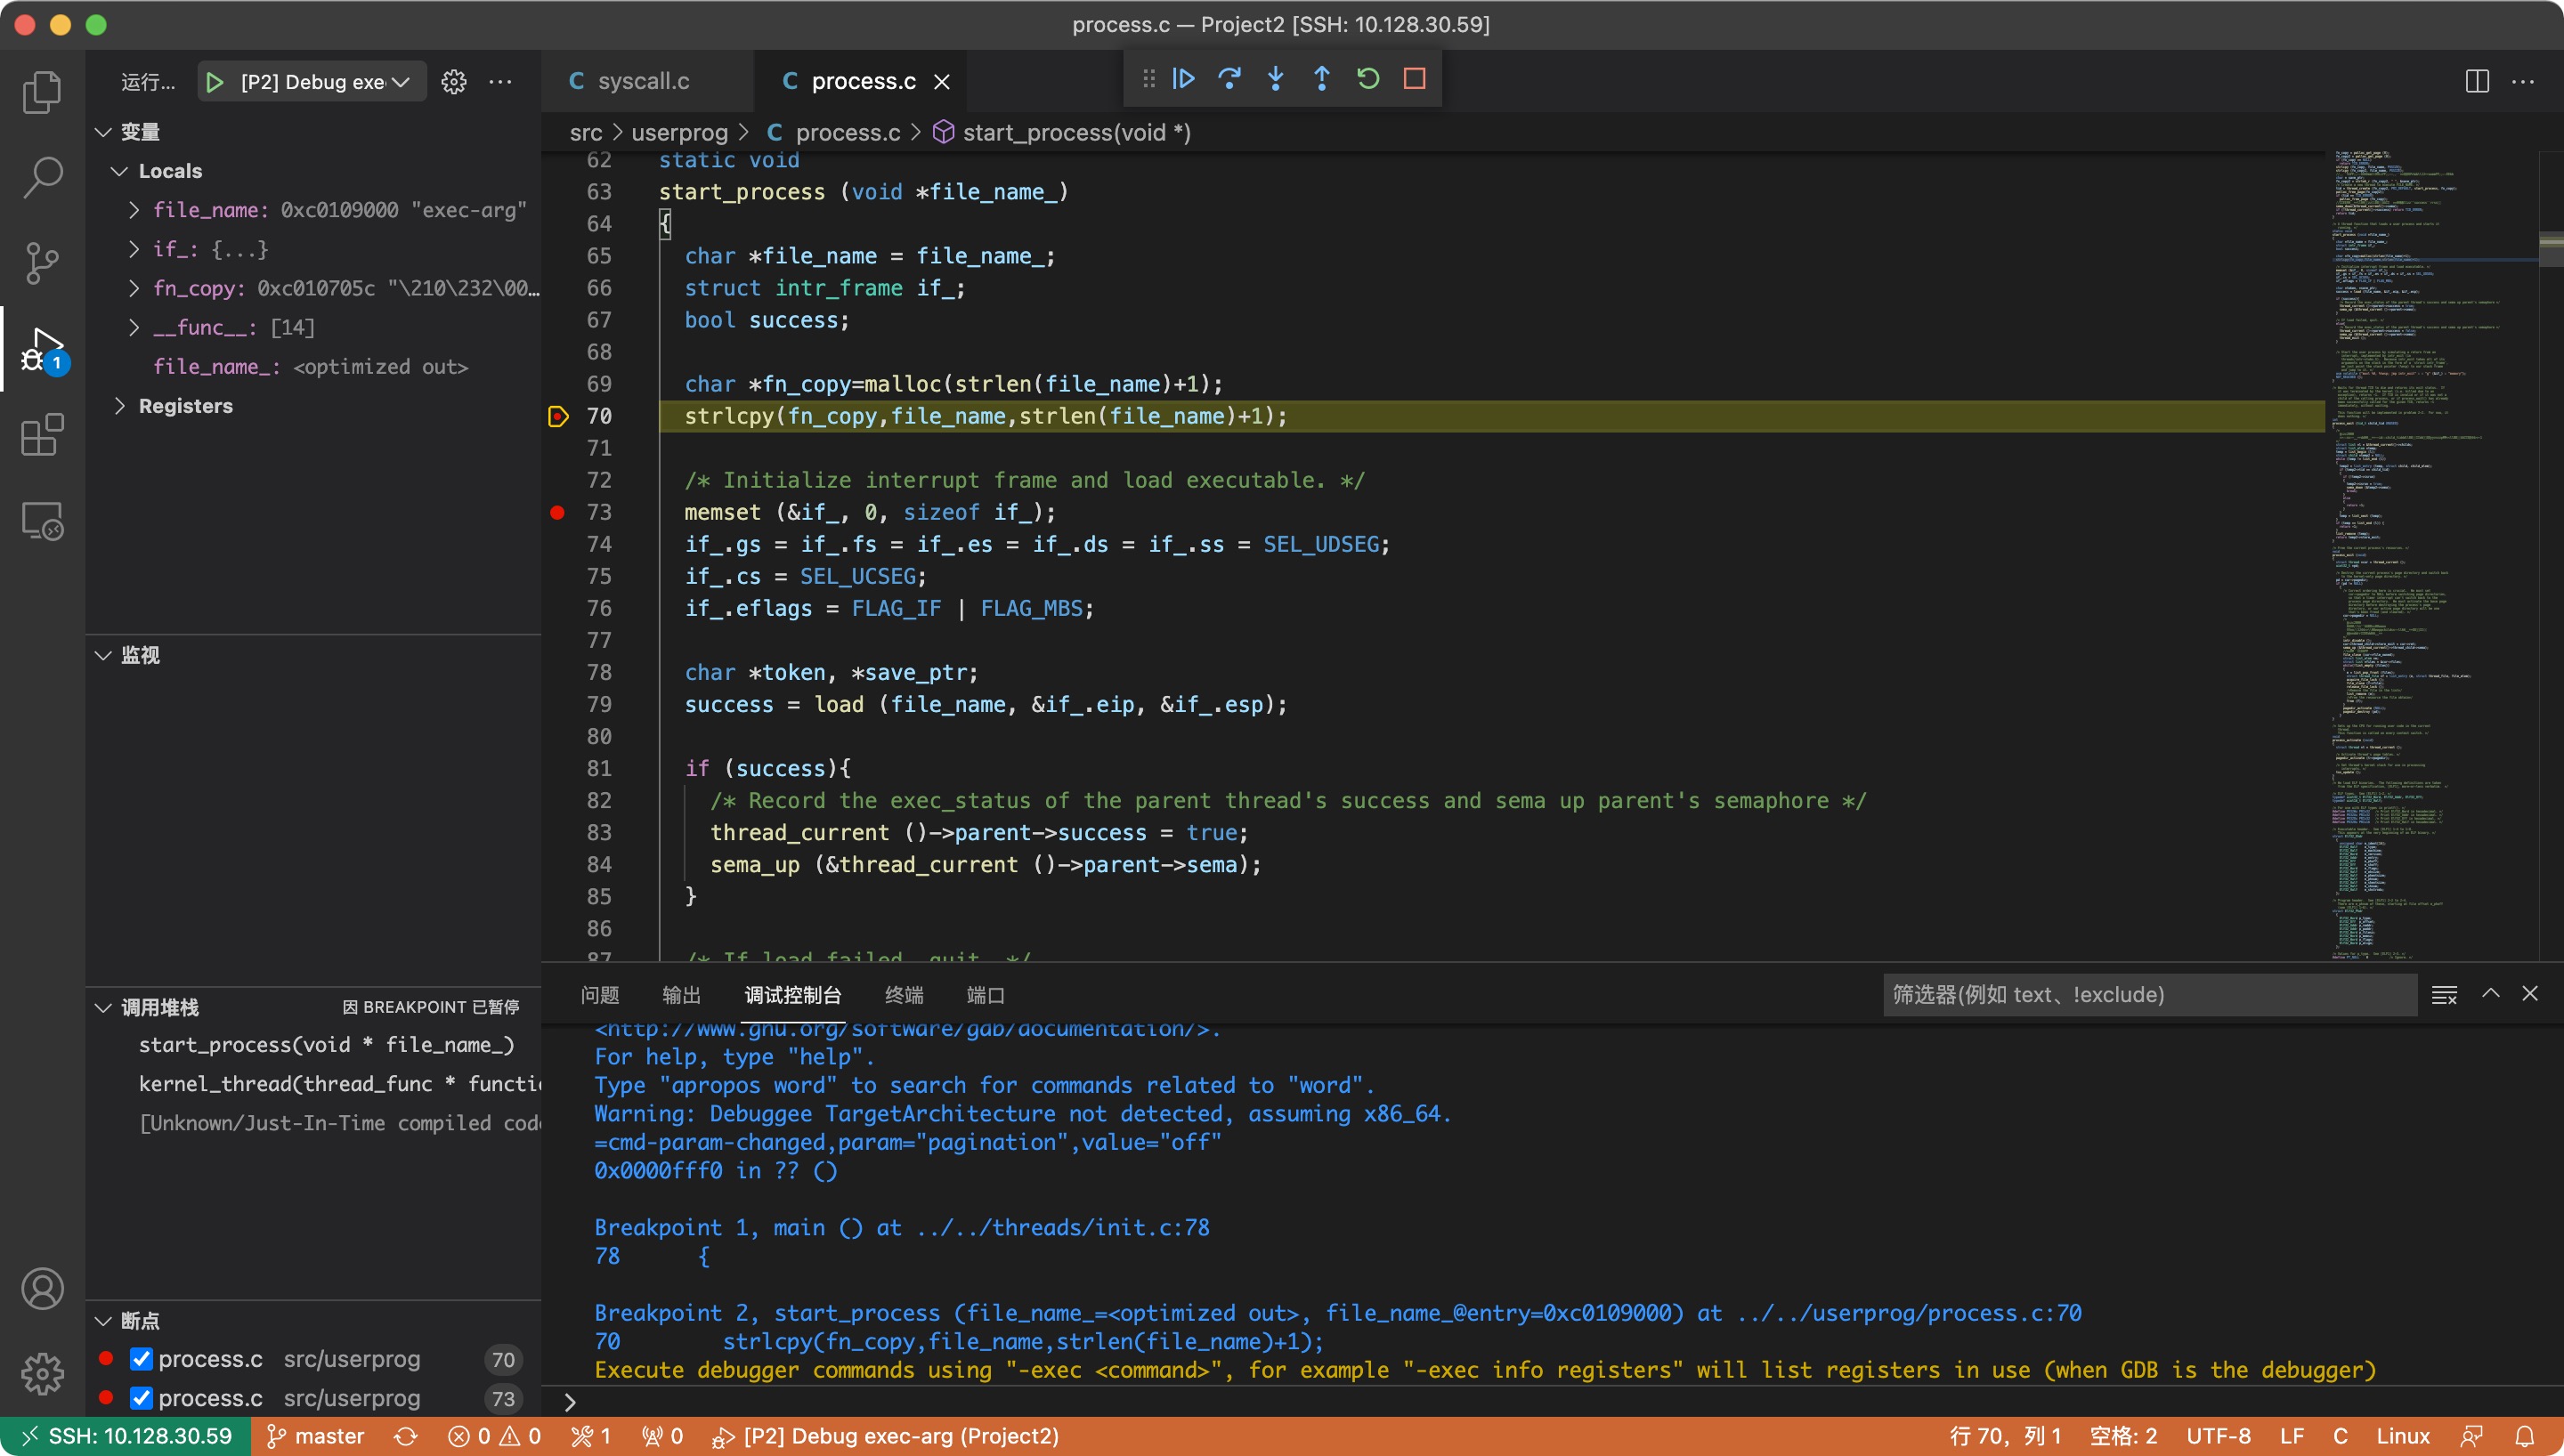Focus the debug console filter field
Image resolution: width=2564 pixels, height=1456 pixels.
pyautogui.click(x=2148, y=995)
